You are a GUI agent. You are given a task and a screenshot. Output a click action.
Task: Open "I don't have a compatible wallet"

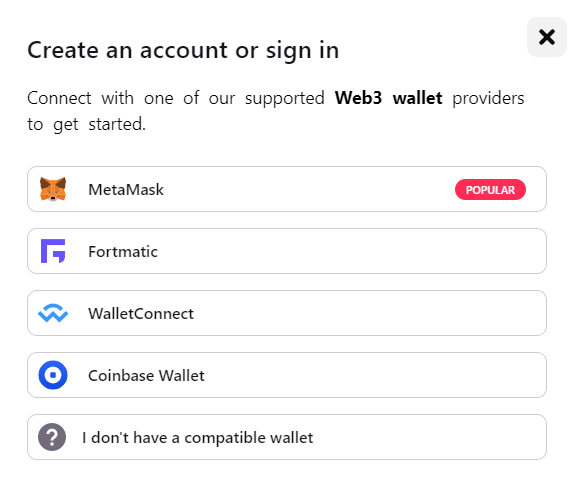(287, 437)
